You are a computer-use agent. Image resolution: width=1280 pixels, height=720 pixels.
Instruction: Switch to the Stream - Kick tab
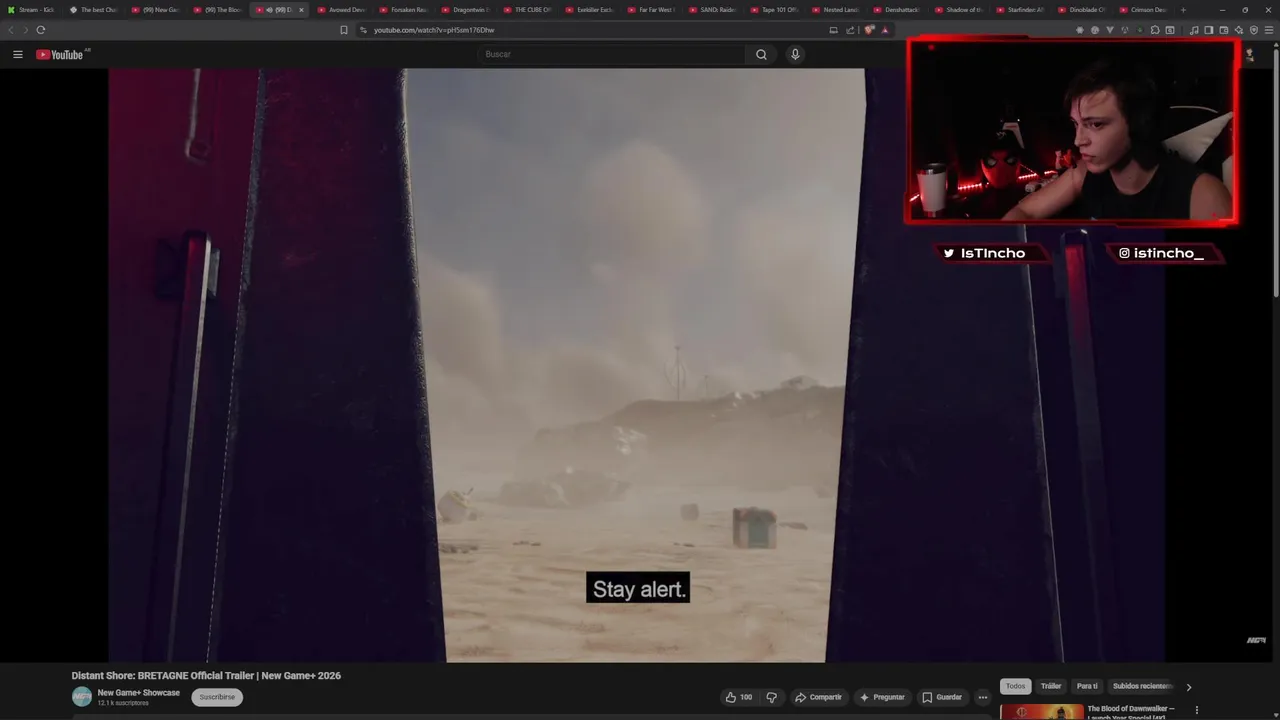coord(32,10)
